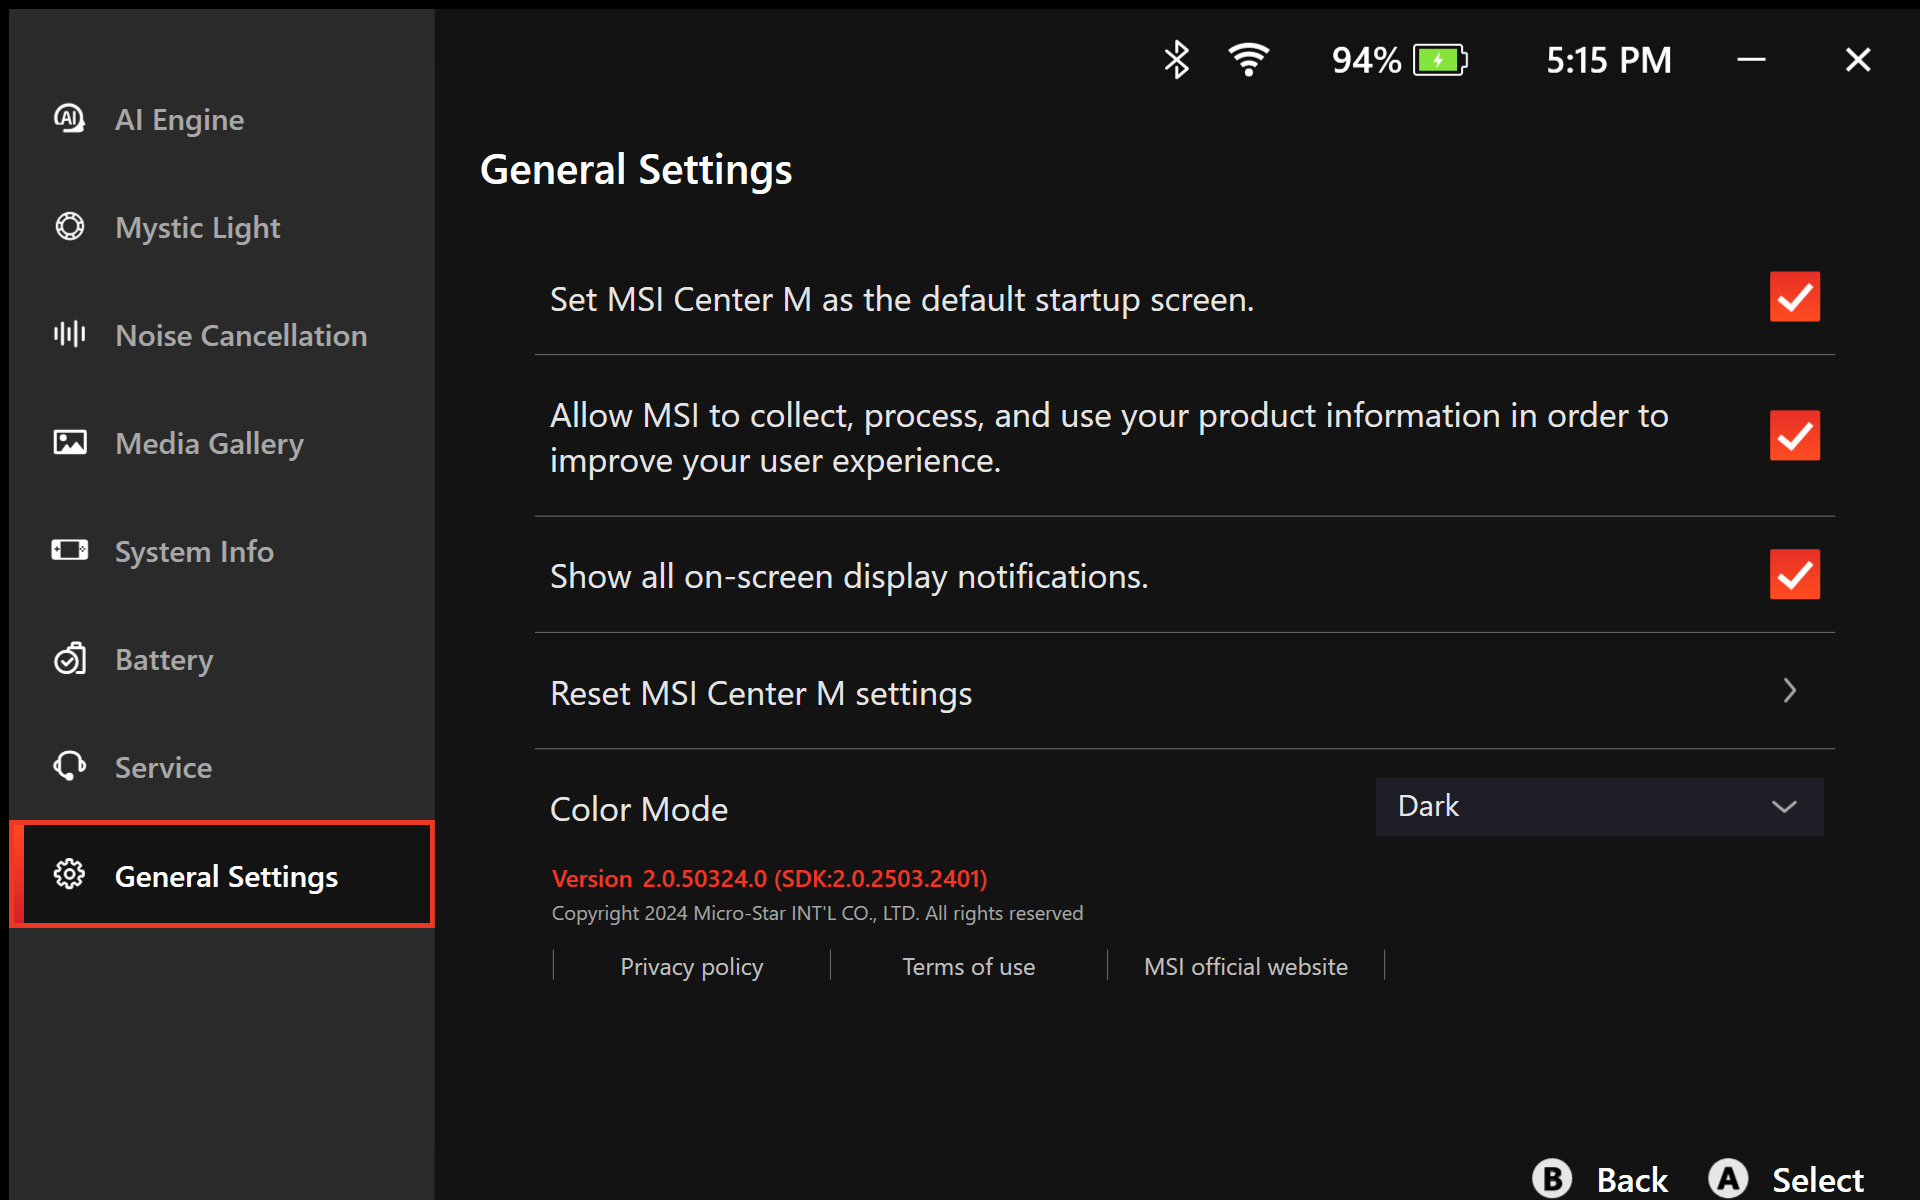Click the Service headset icon
The width and height of the screenshot is (1920, 1200).
69,767
